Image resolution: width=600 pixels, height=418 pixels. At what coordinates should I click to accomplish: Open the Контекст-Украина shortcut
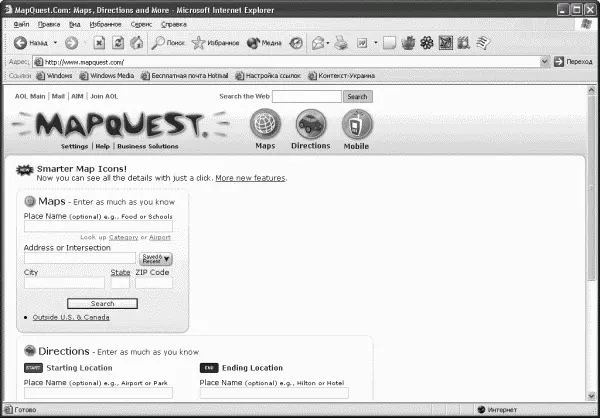pyautogui.click(x=341, y=76)
